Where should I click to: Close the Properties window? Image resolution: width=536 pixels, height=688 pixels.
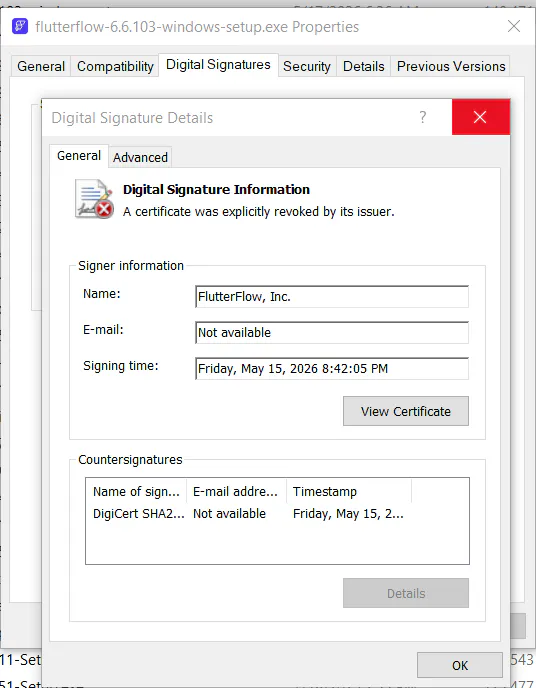[514, 26]
